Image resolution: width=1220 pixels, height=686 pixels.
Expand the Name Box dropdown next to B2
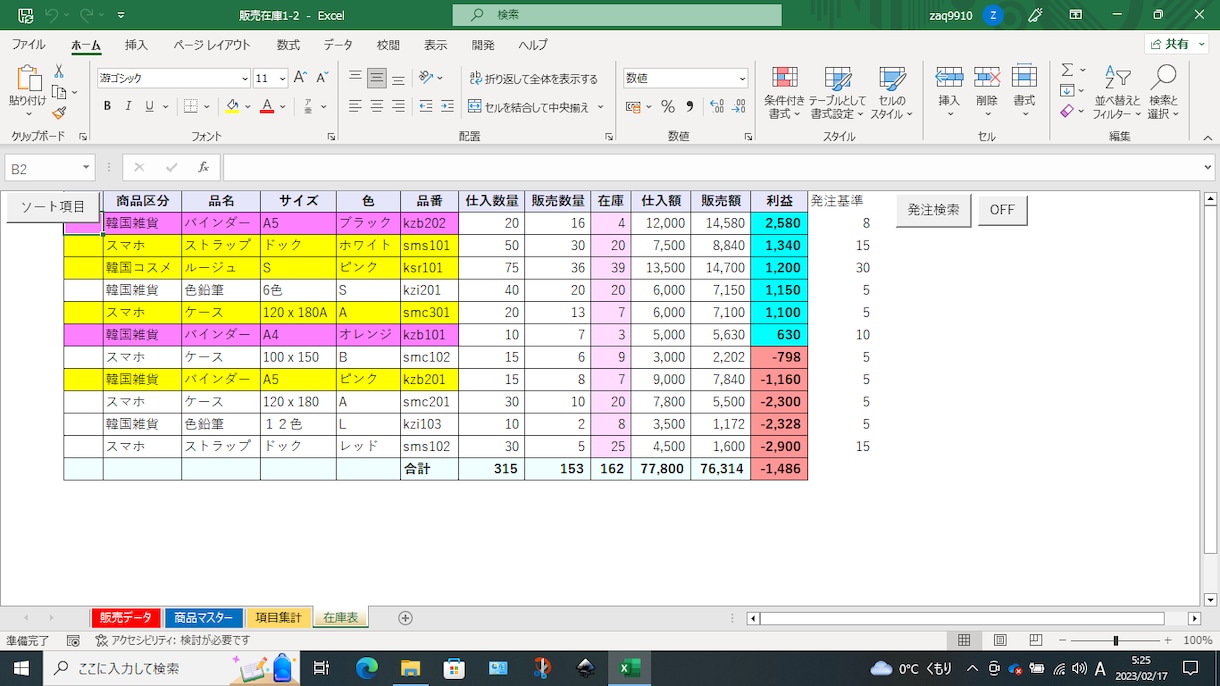87,168
